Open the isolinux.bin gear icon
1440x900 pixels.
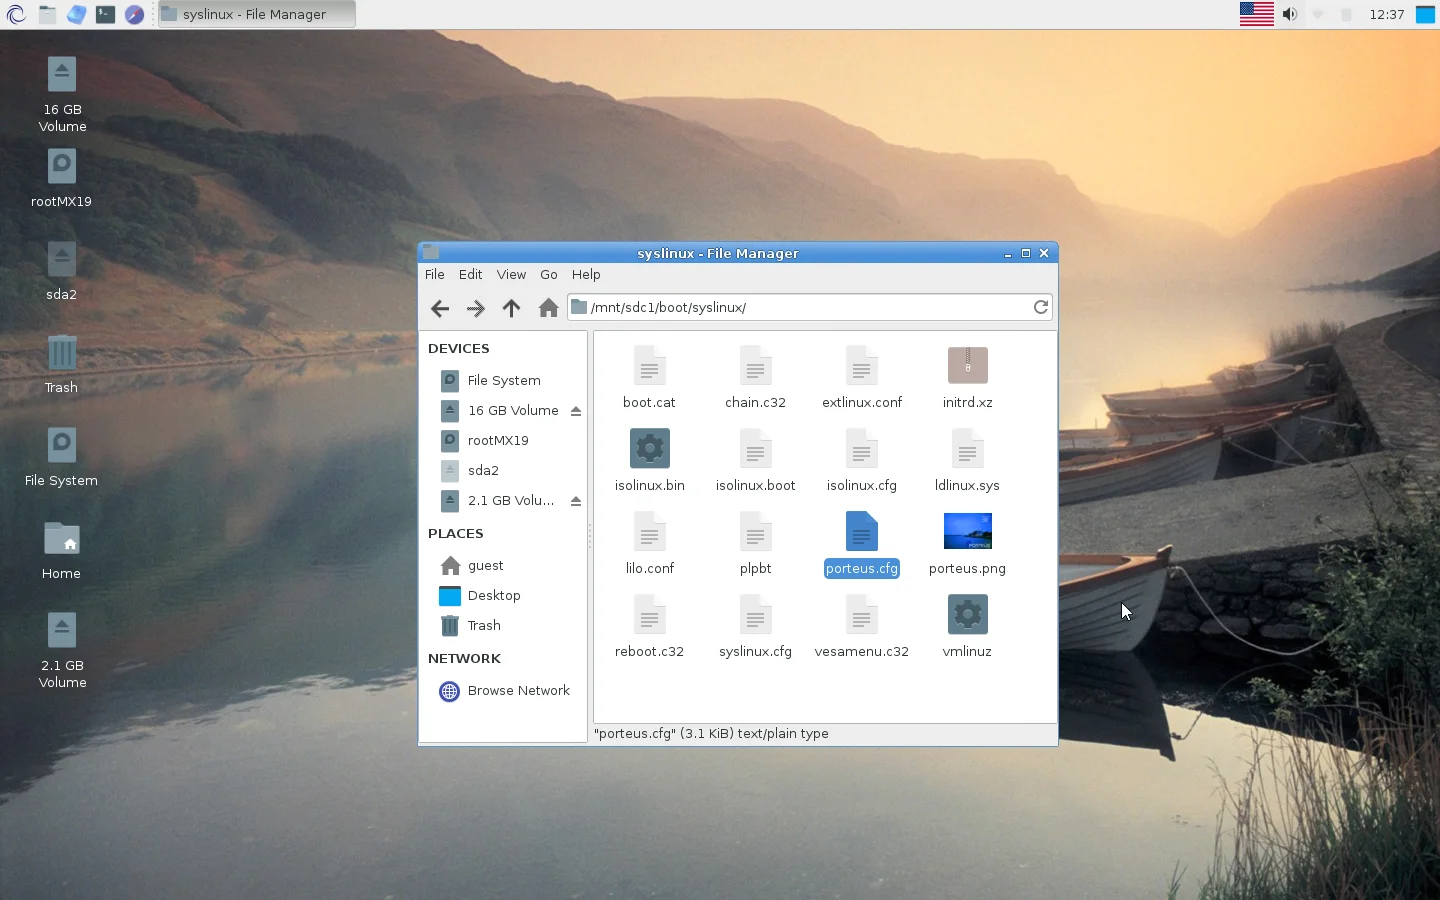tap(649, 448)
